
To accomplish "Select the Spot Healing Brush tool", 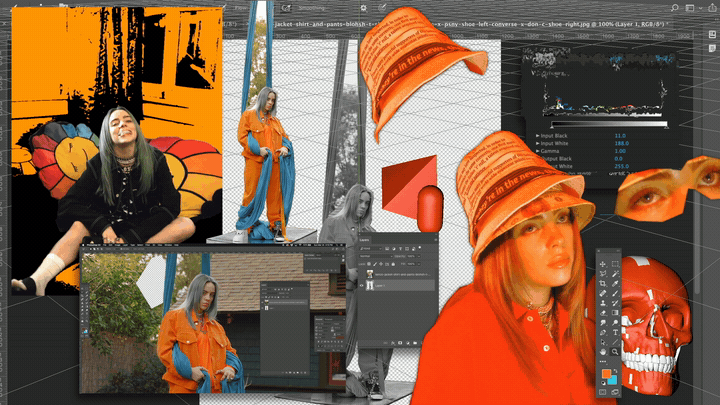I will pos(603,293).
